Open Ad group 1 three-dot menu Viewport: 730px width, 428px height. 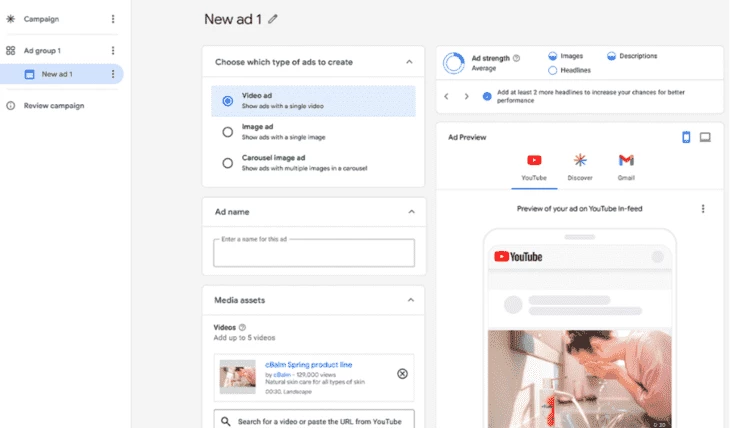[x=113, y=50]
